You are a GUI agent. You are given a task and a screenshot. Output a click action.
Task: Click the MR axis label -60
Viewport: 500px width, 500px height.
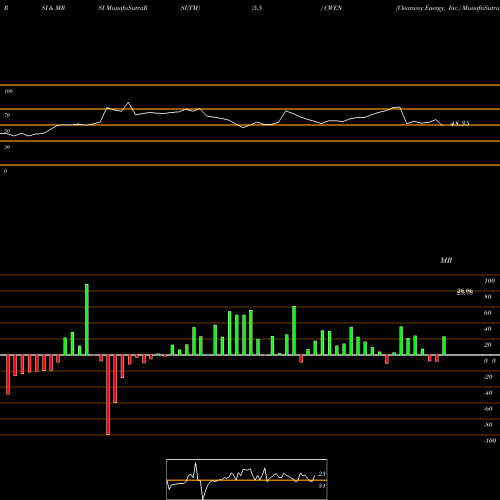pos(488,409)
